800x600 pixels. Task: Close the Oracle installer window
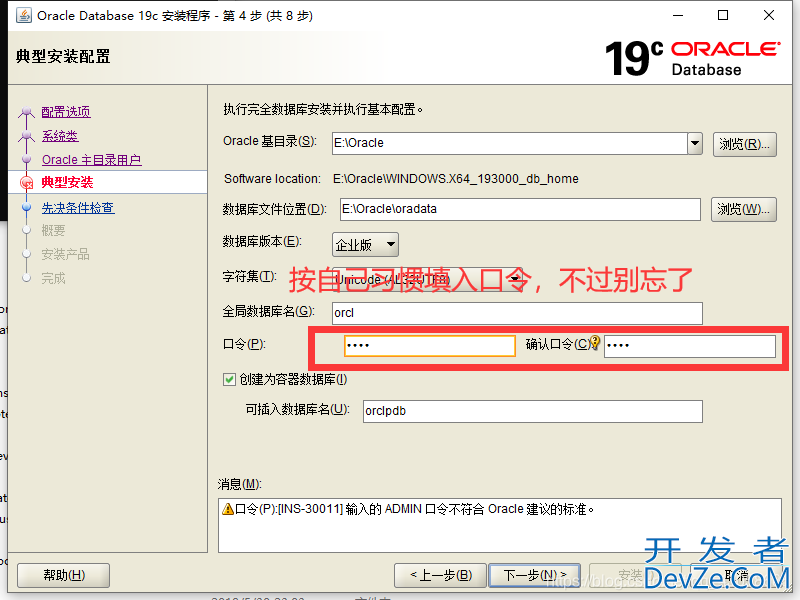[768, 15]
